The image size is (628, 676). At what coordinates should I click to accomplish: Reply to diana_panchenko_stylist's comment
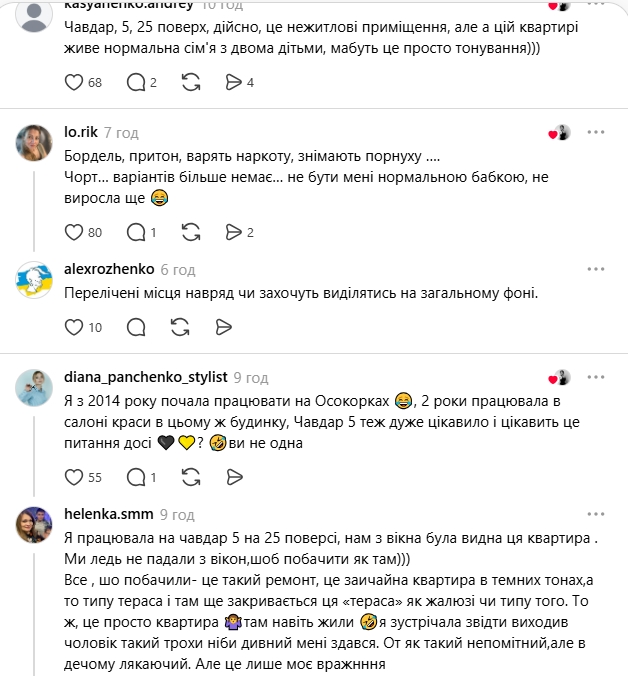(x=137, y=477)
